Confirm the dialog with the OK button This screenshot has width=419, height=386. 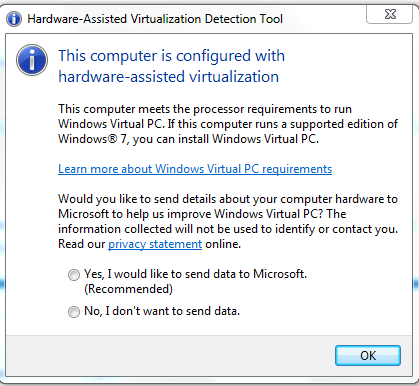click(368, 356)
